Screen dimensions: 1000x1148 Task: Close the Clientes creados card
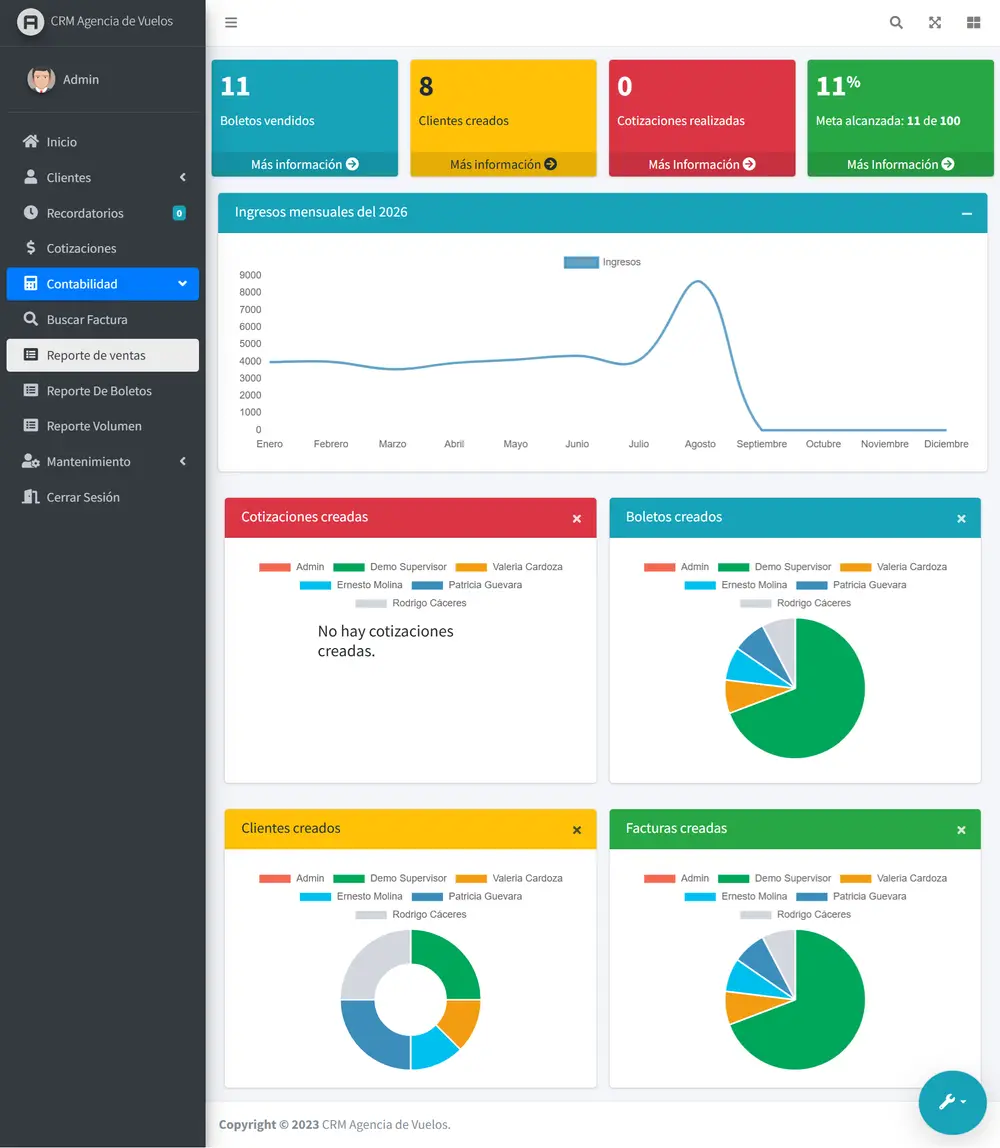point(577,830)
